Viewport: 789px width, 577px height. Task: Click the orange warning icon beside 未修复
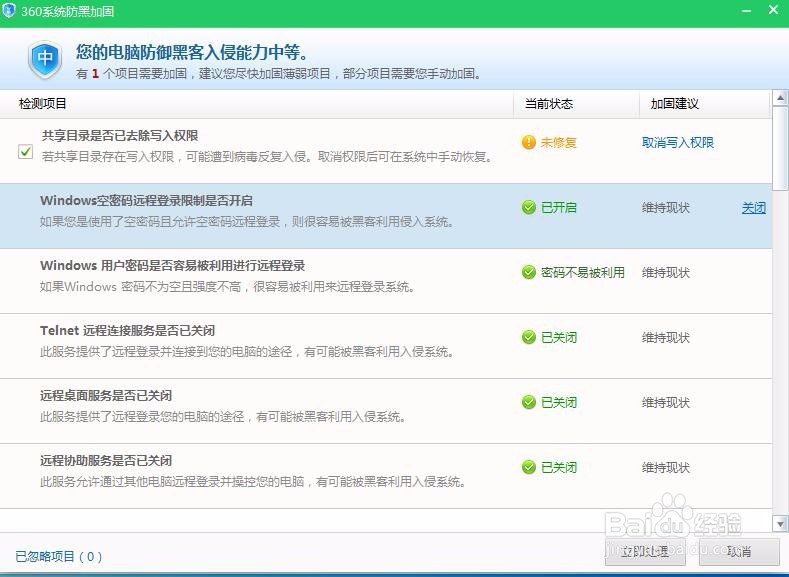pyautogui.click(x=529, y=142)
